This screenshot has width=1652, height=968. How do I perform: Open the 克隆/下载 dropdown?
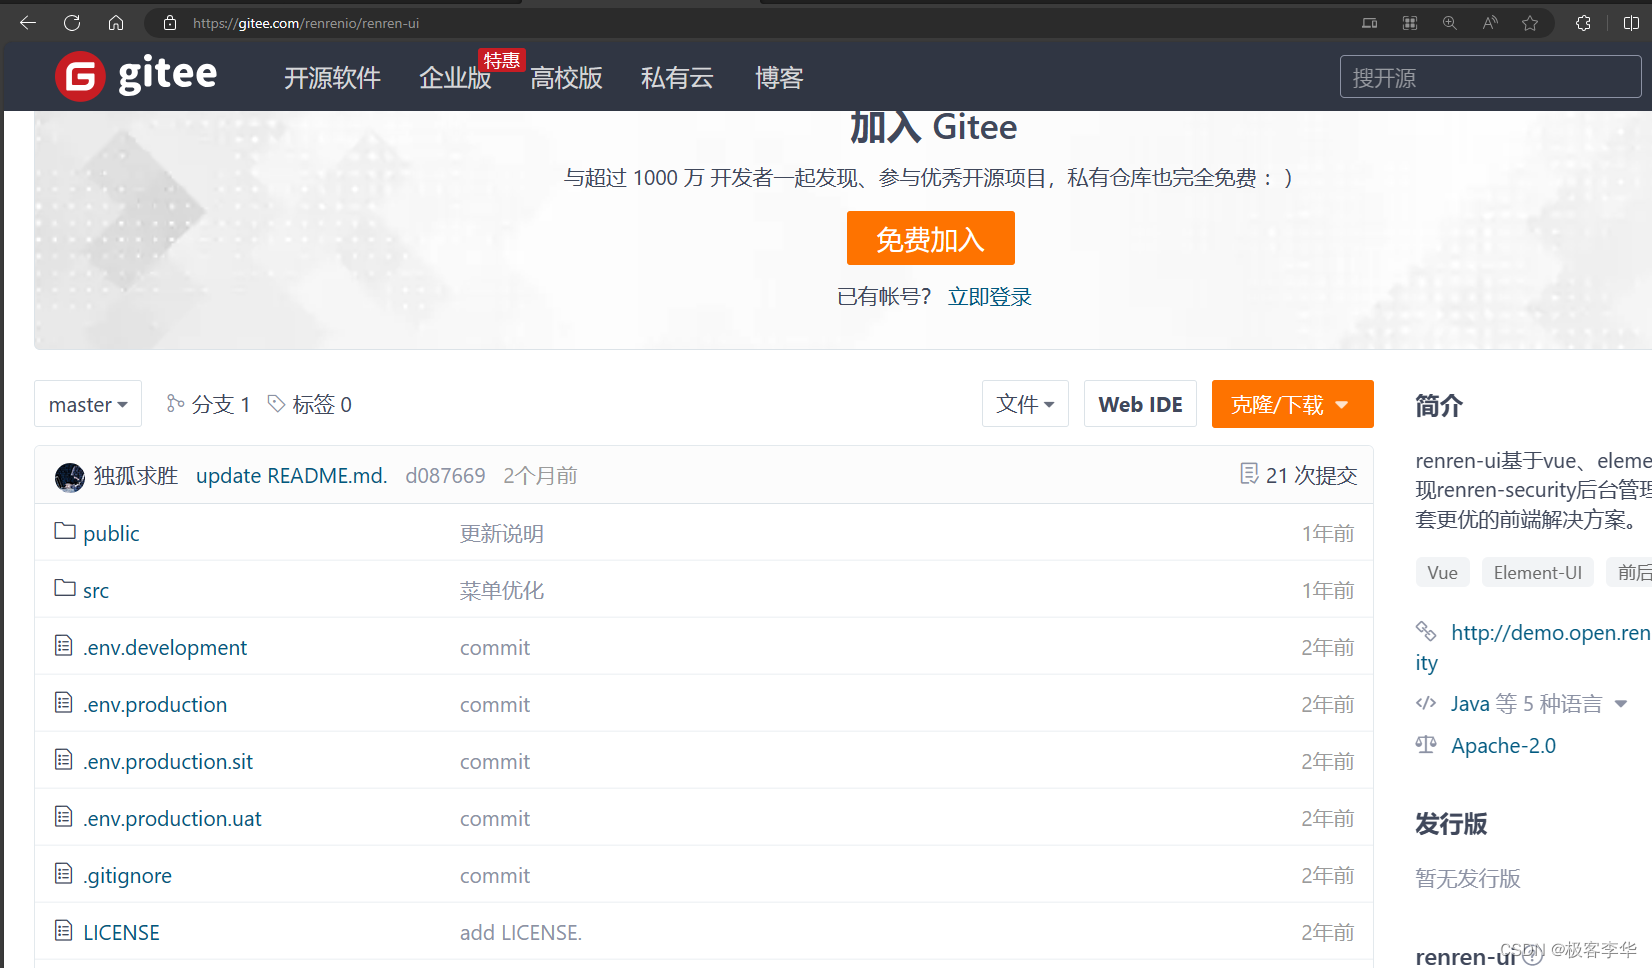tap(1292, 404)
